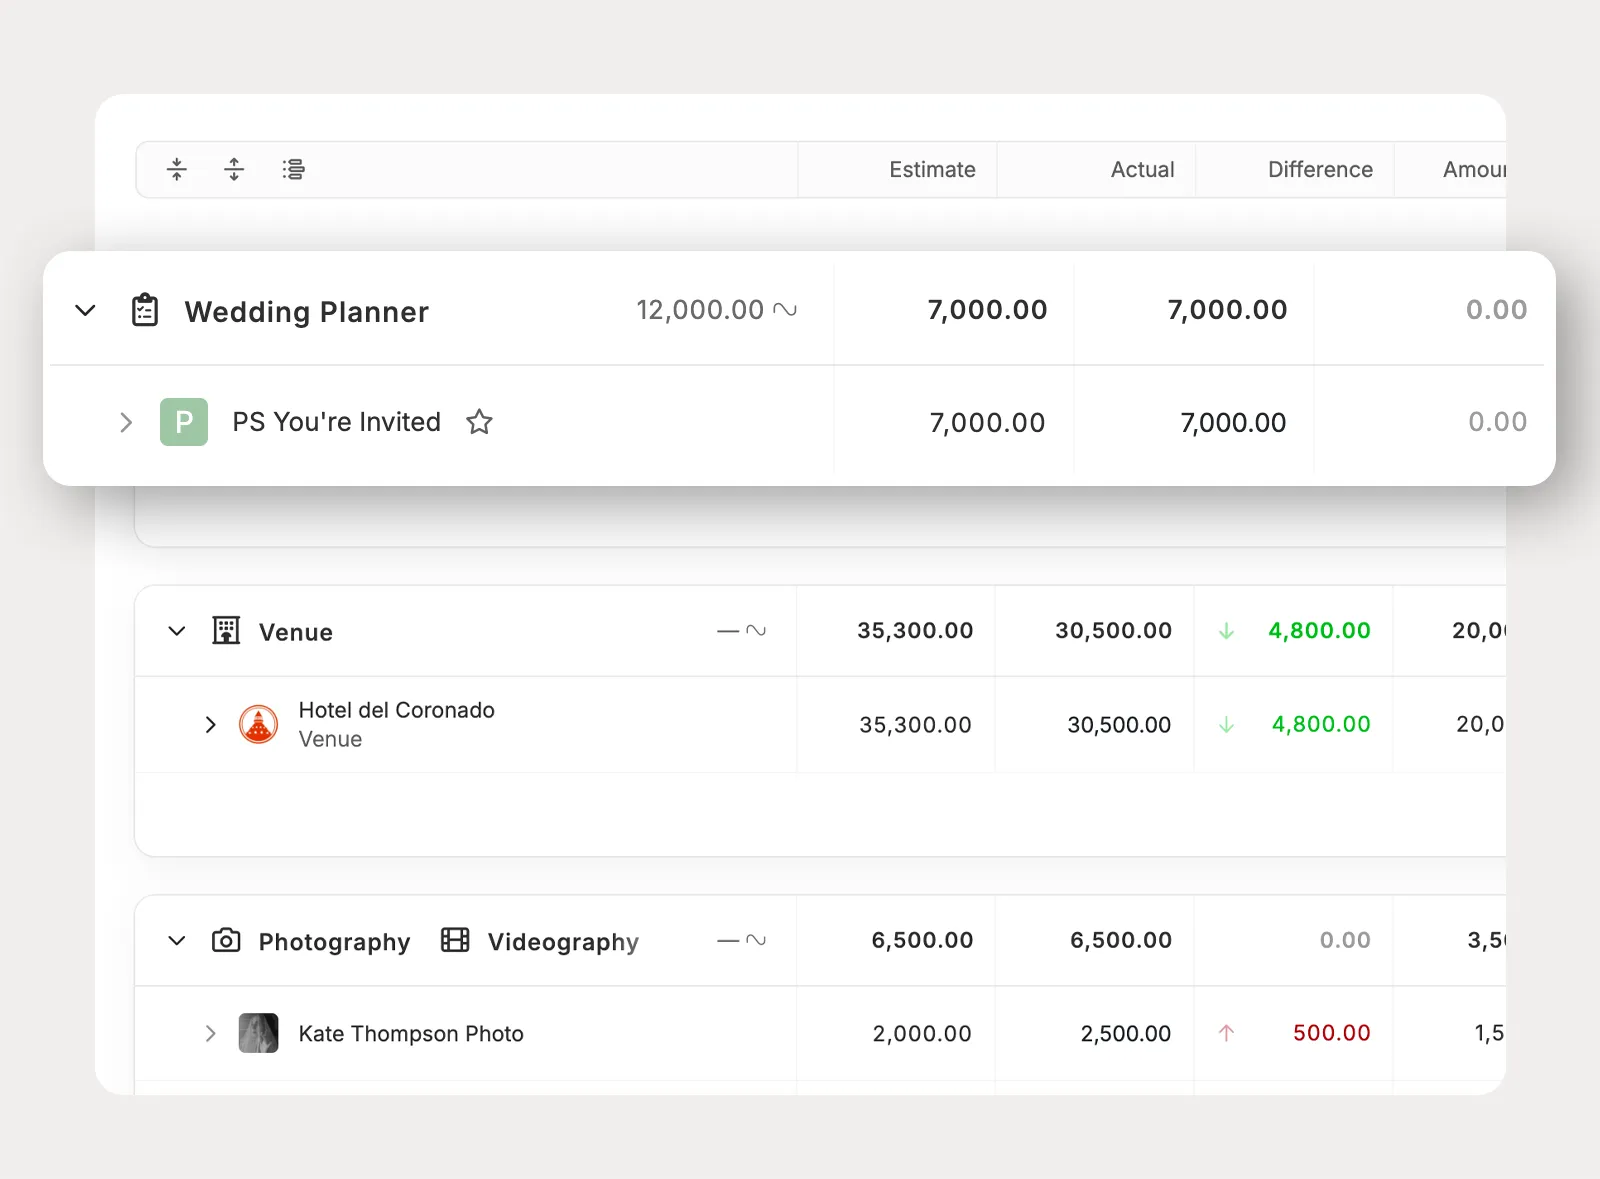Image resolution: width=1600 pixels, height=1179 pixels.
Task: Open the Hotel del Coronado vendor name
Action: point(396,710)
